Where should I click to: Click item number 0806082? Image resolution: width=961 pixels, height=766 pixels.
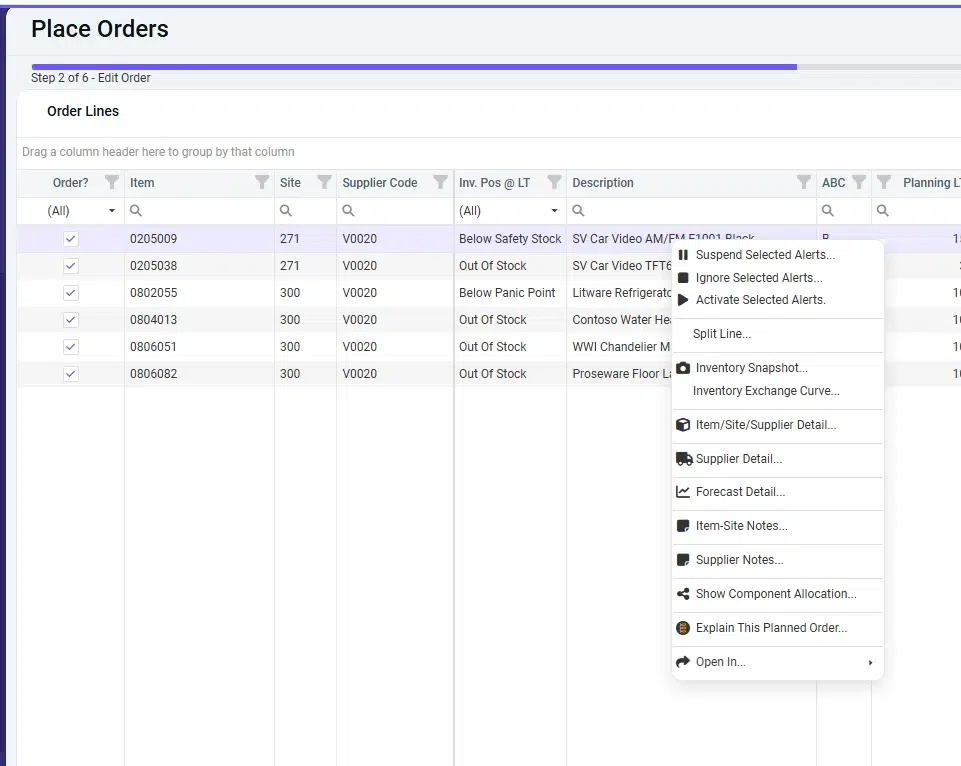[x=153, y=374]
